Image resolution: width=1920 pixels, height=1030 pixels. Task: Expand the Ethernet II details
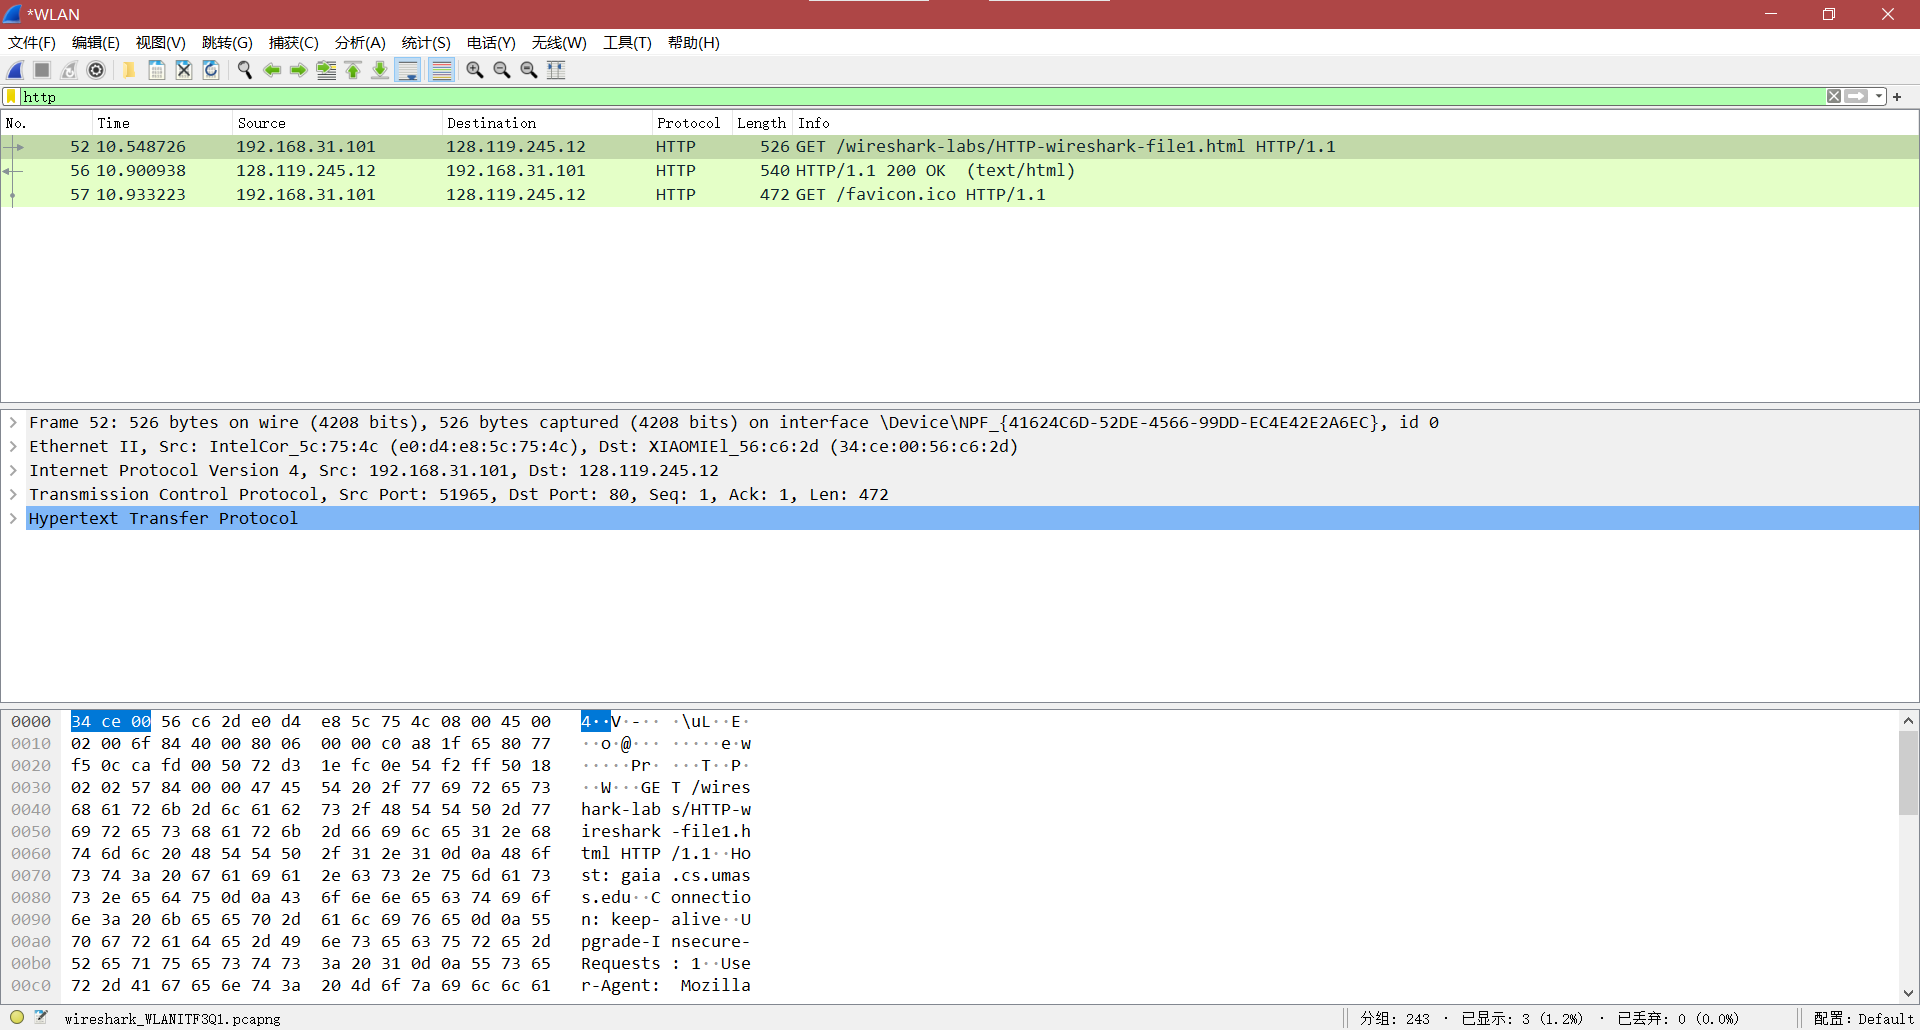13,447
